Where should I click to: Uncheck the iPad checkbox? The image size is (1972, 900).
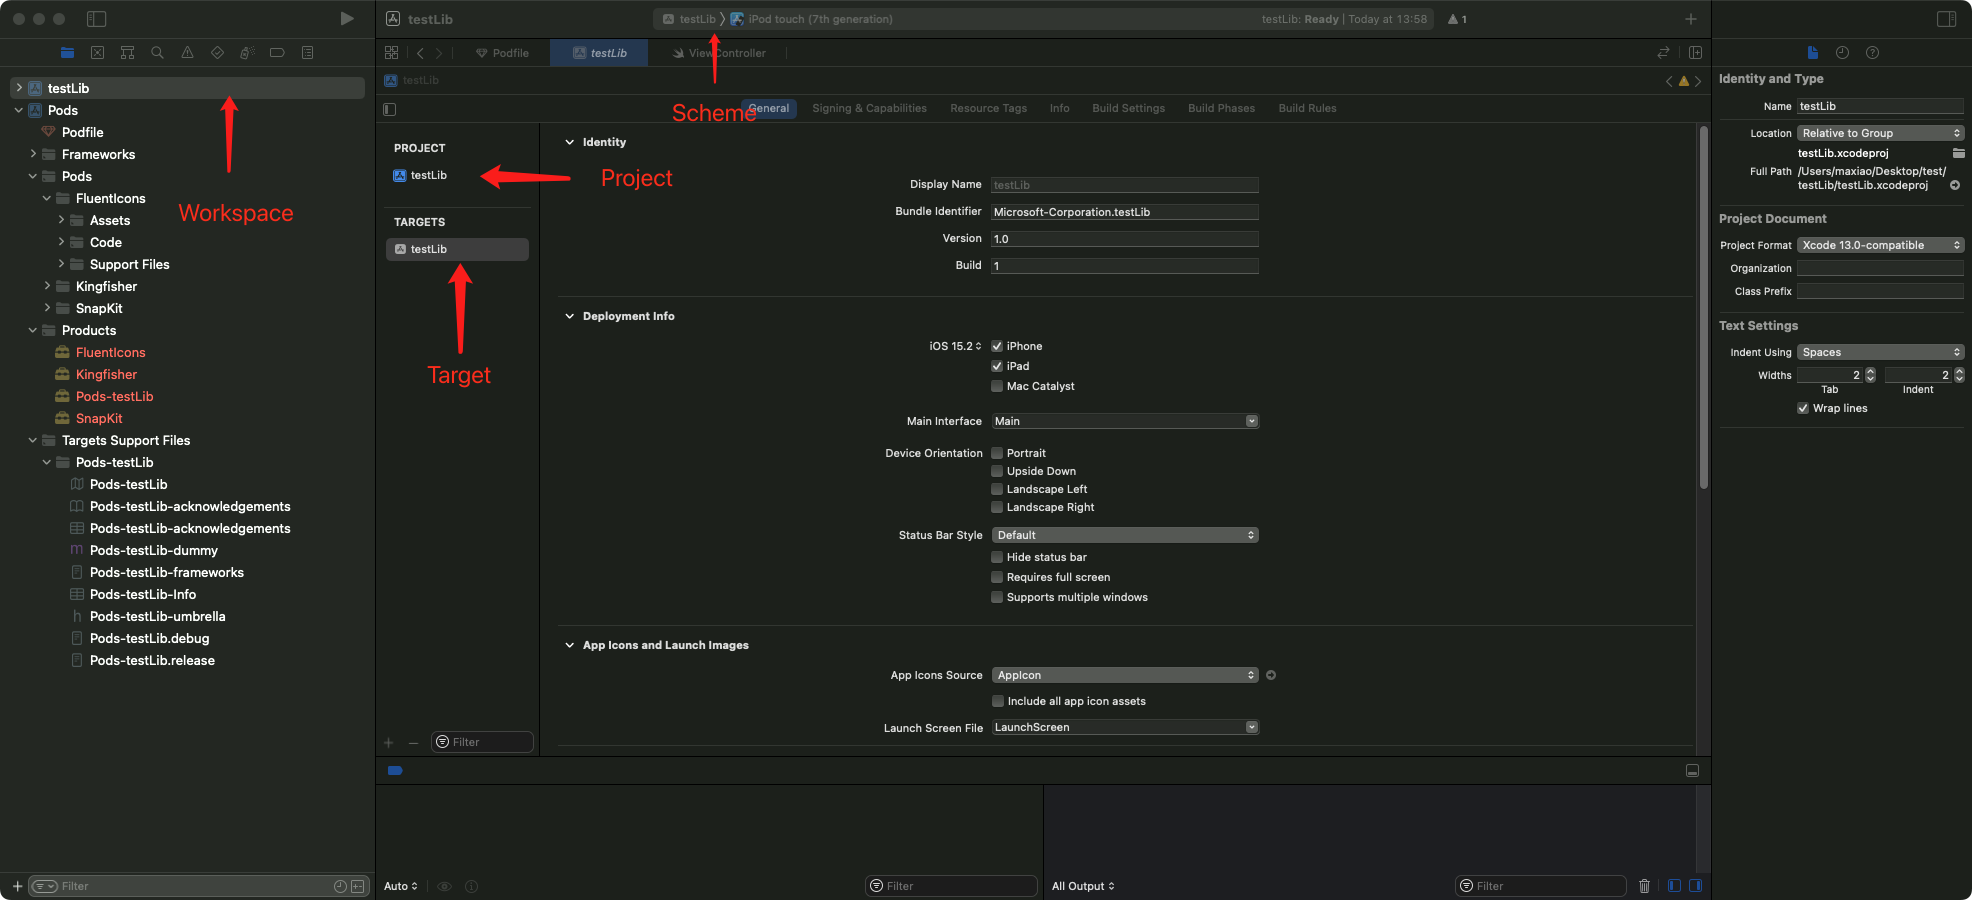tap(997, 366)
